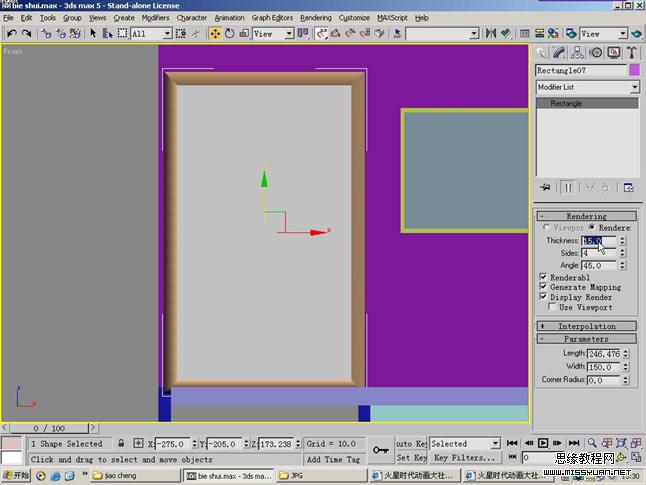Open the Align tool

[x=506, y=33]
